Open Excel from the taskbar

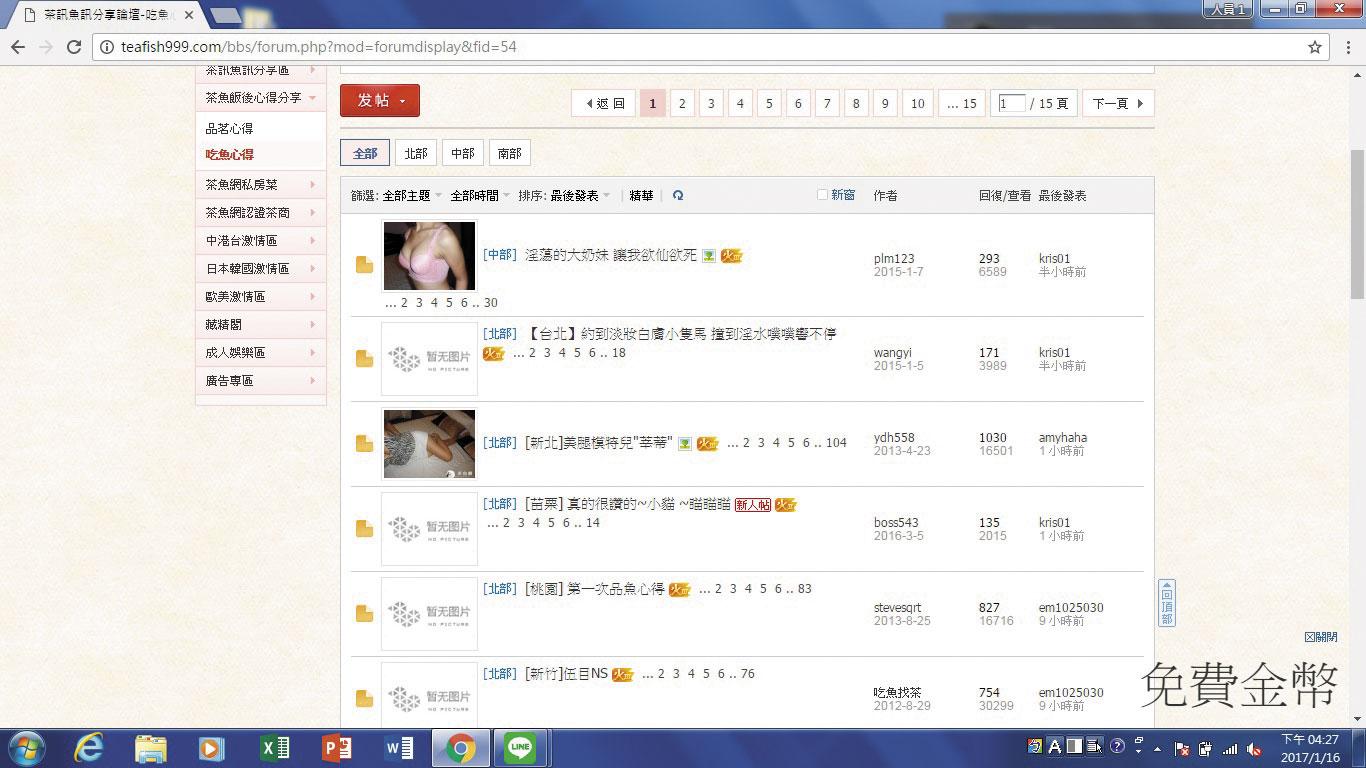[274, 748]
